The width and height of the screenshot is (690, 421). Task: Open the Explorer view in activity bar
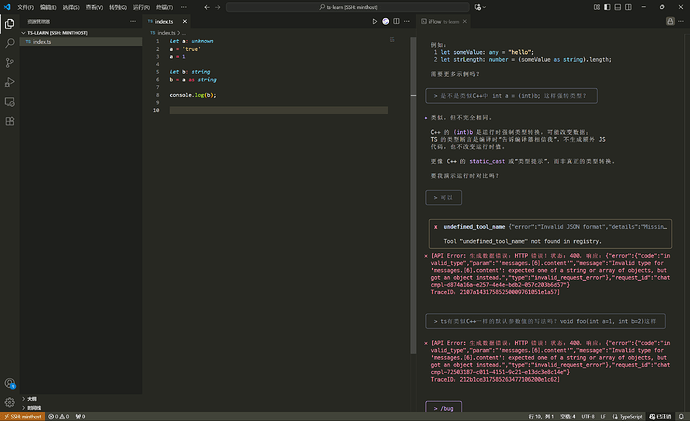tap(10, 25)
